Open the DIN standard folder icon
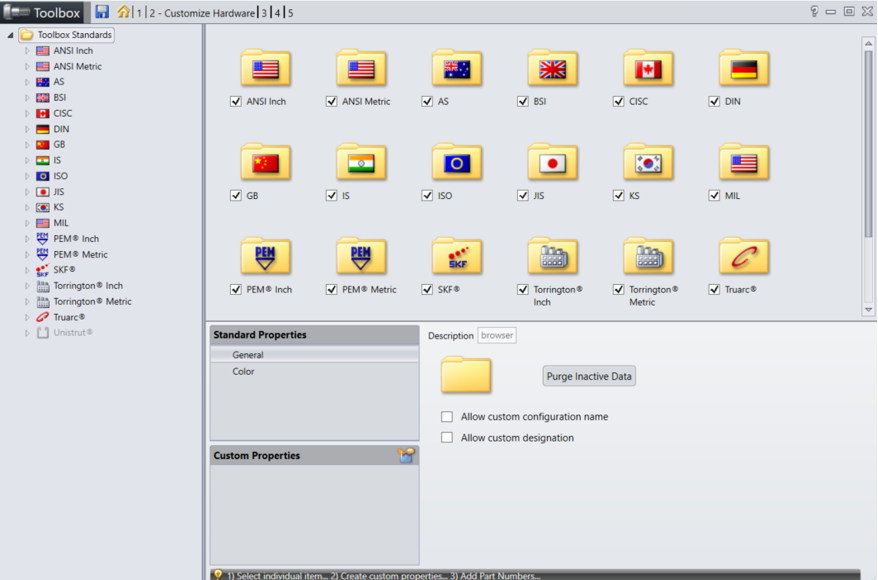This screenshot has height=580, width=878. [x=743, y=69]
